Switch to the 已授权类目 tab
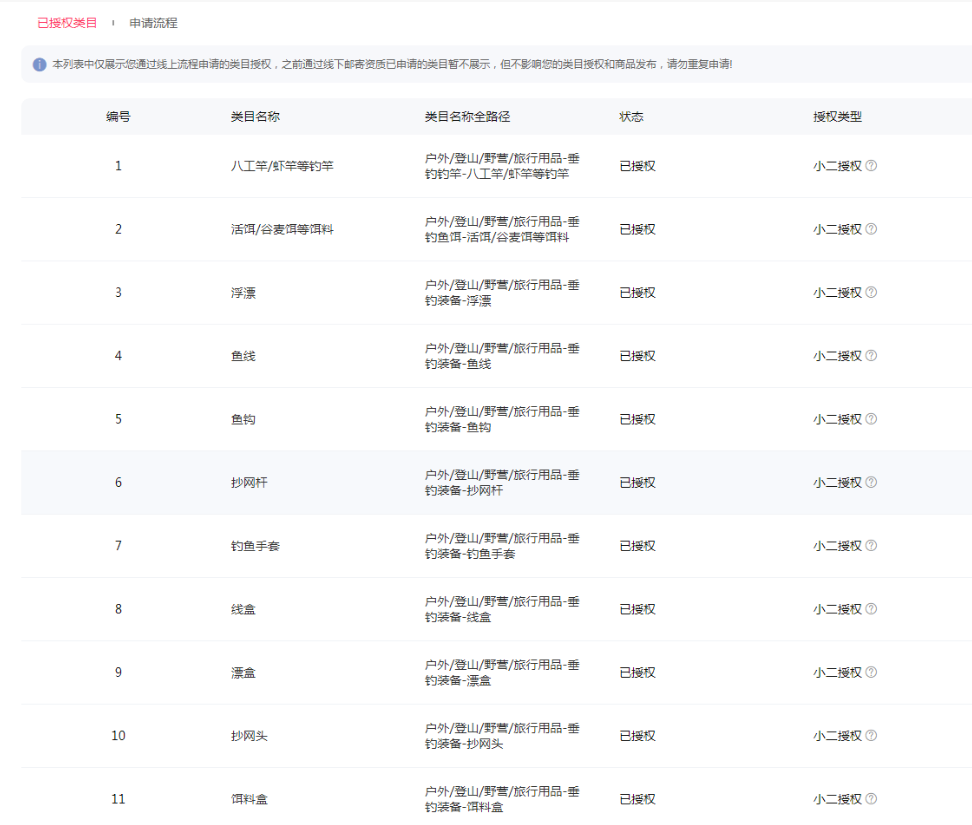 pyautogui.click(x=67, y=22)
